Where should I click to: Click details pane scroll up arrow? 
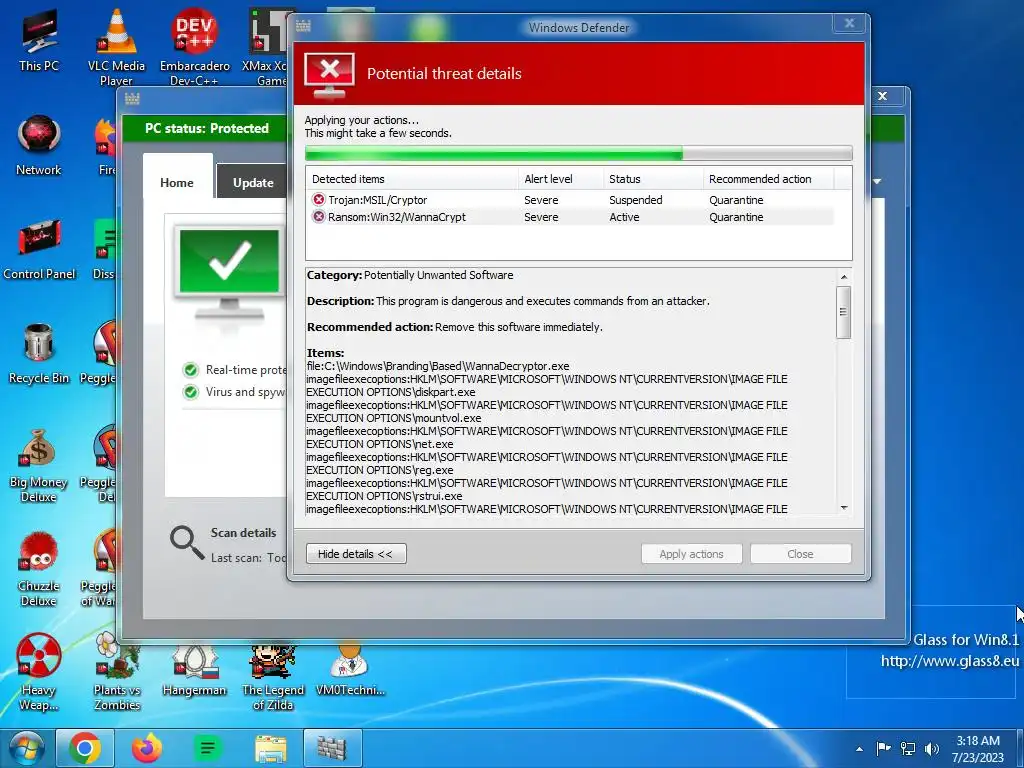[x=844, y=277]
